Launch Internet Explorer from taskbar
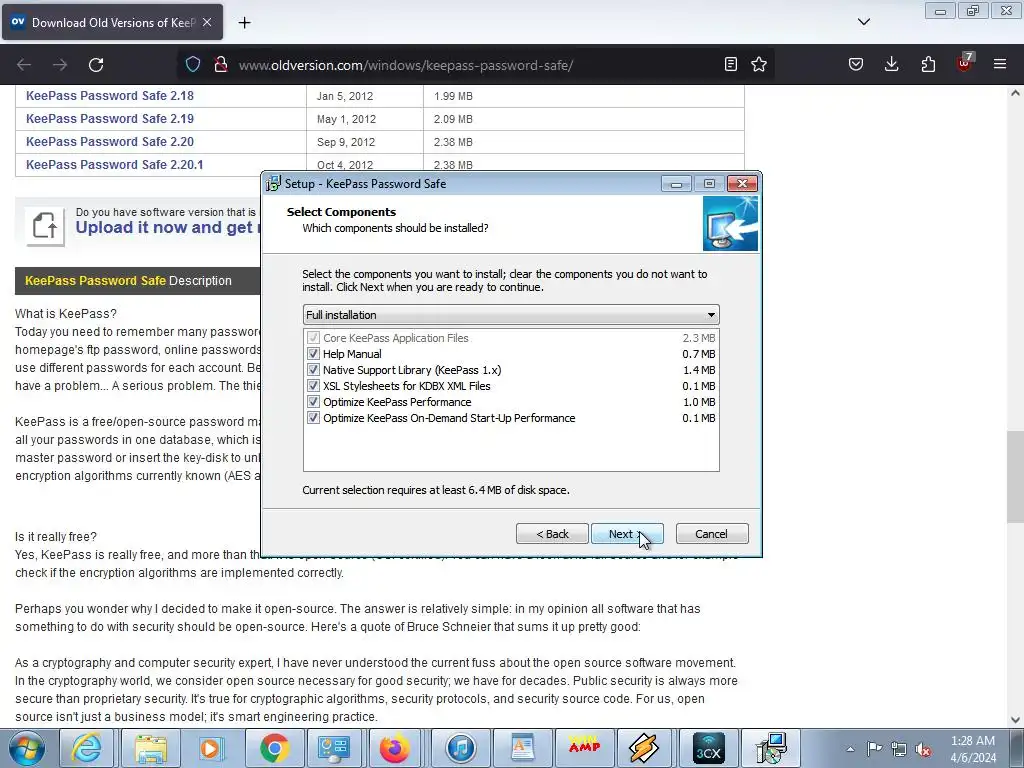Viewport: 1024px width, 768px height. click(87, 748)
